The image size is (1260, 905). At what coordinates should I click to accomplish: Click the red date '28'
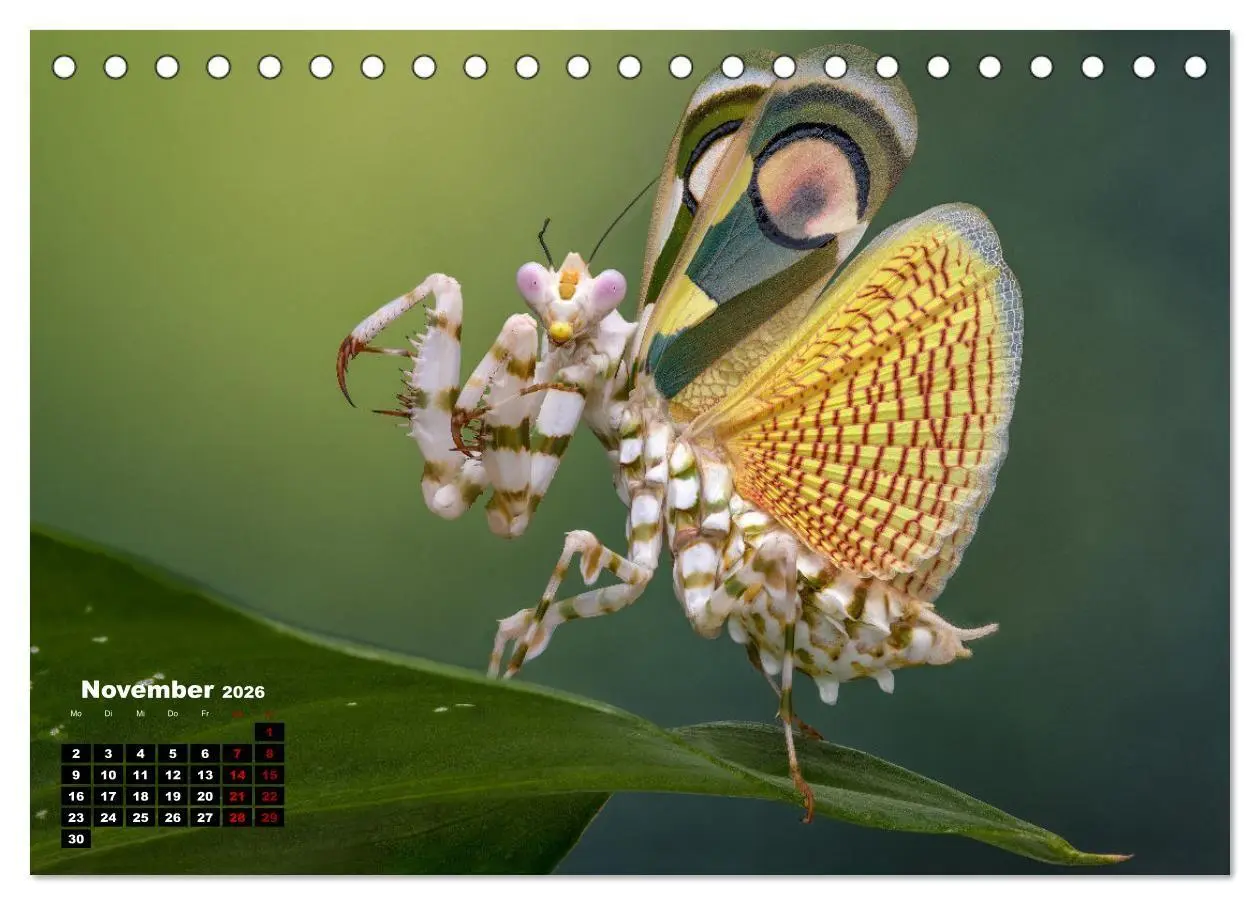coord(237,818)
